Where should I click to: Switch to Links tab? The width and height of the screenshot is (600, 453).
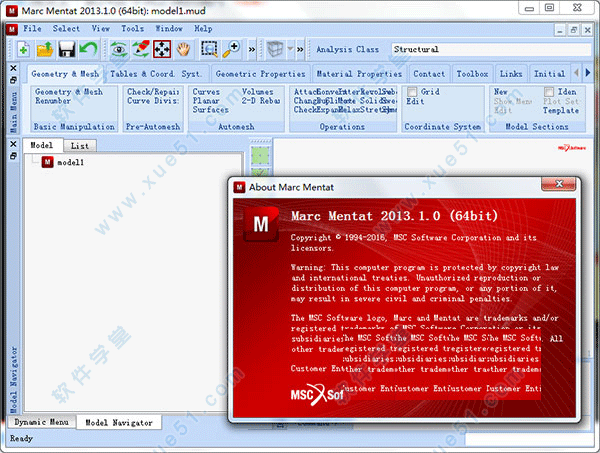point(511,74)
